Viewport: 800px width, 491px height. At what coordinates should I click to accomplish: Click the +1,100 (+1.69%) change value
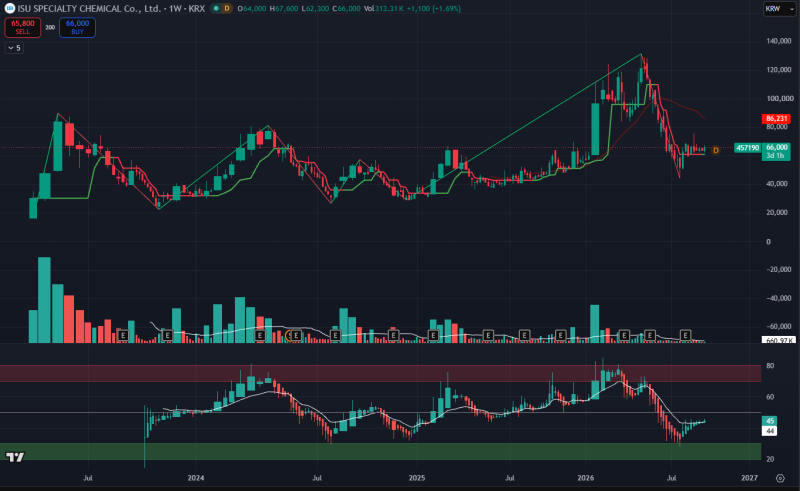click(434, 9)
